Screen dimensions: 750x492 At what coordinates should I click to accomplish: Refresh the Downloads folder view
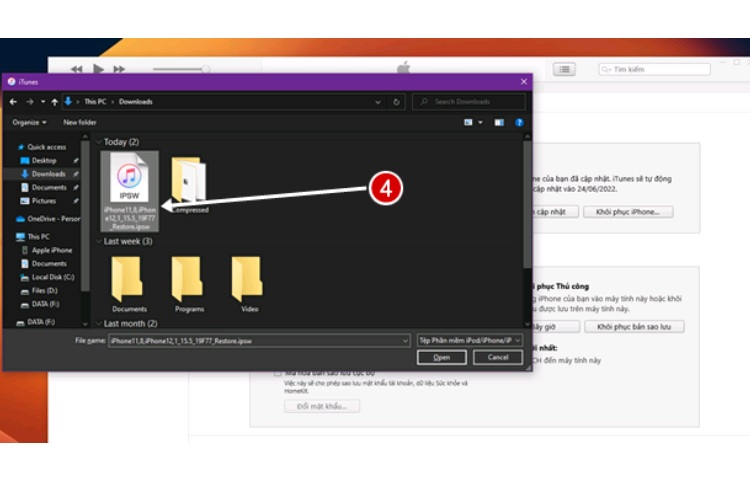[x=396, y=102]
